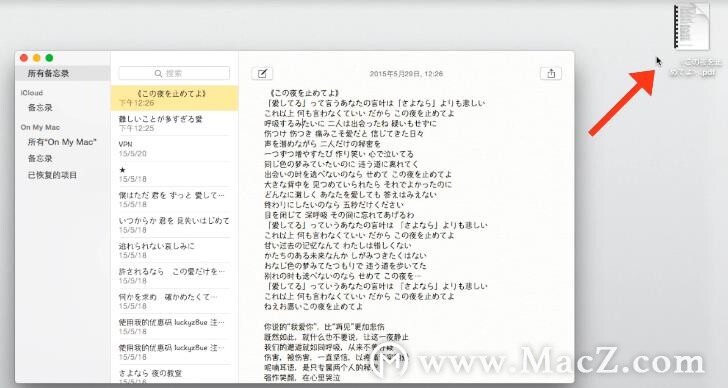The width and height of the screenshot is (728, 388).
Task: Open the note starting 僕はただ 君を
Action: (174, 200)
